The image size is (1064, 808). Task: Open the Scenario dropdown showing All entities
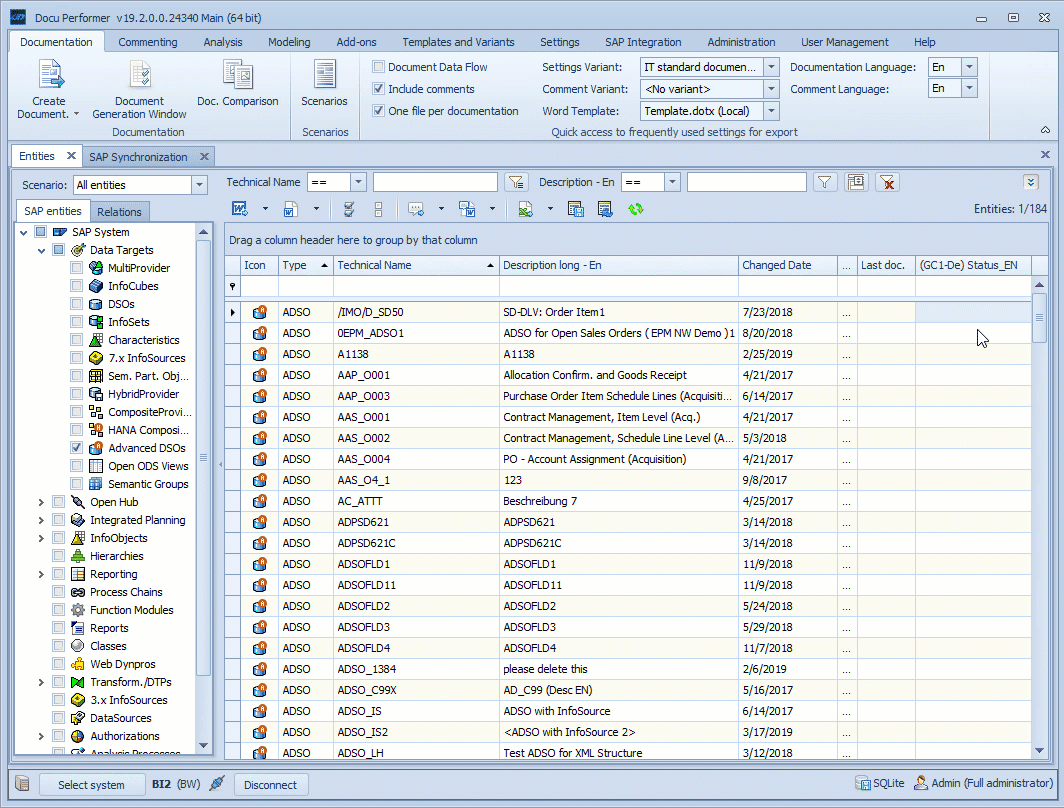(x=198, y=185)
